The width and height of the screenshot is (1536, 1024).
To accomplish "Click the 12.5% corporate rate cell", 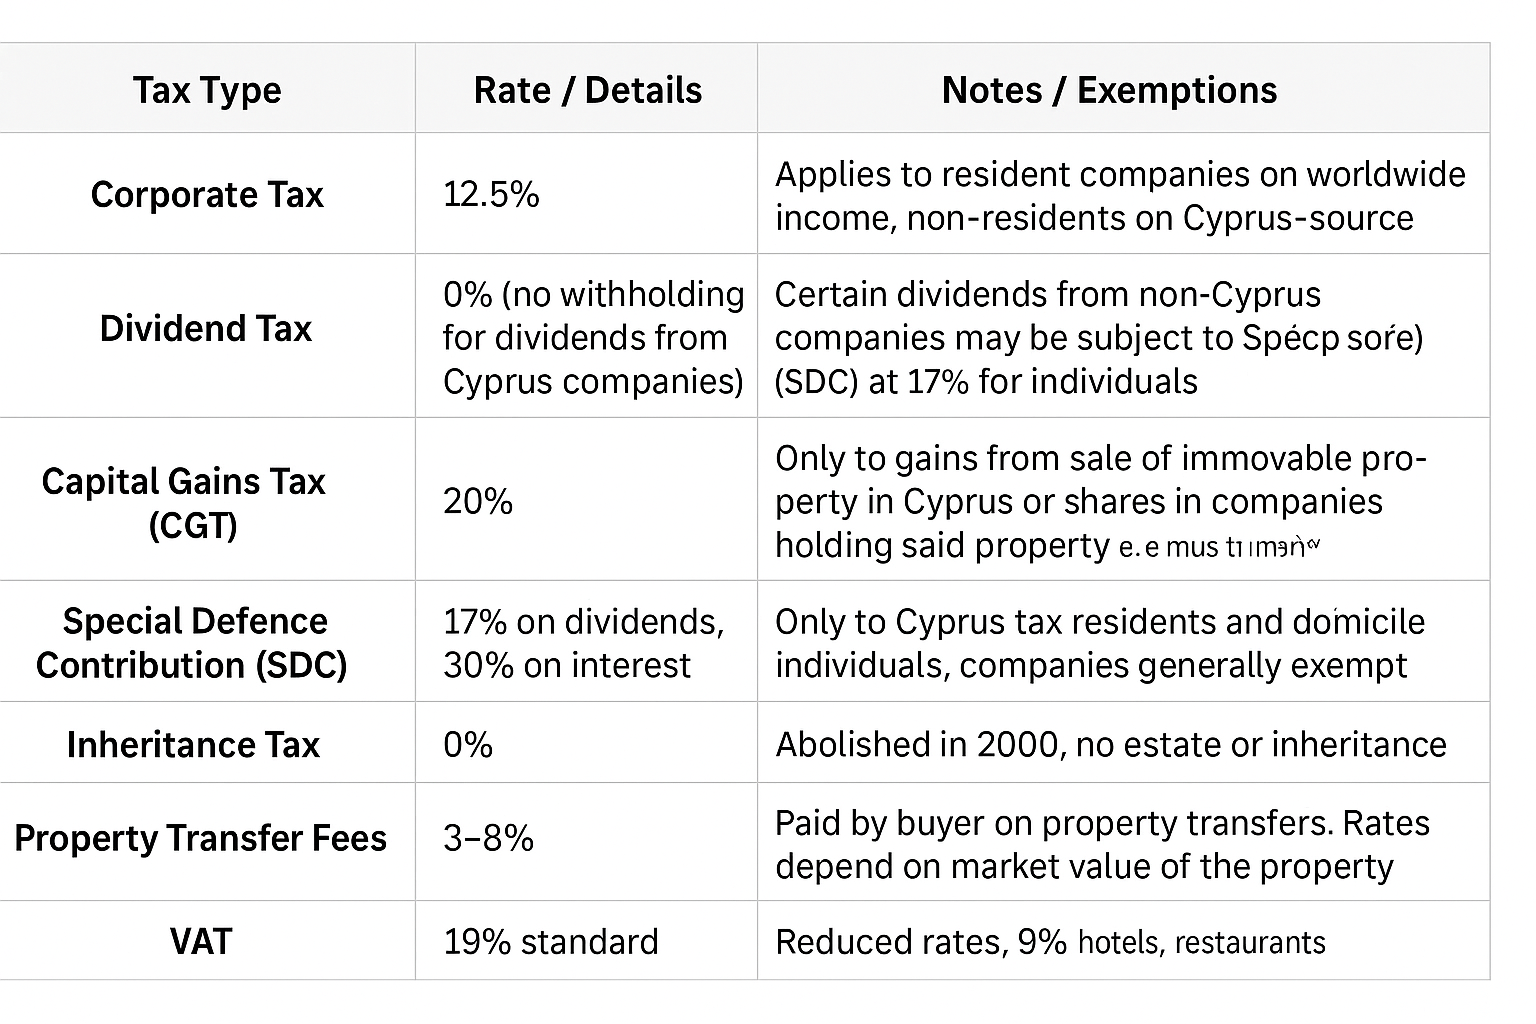I will (491, 194).
